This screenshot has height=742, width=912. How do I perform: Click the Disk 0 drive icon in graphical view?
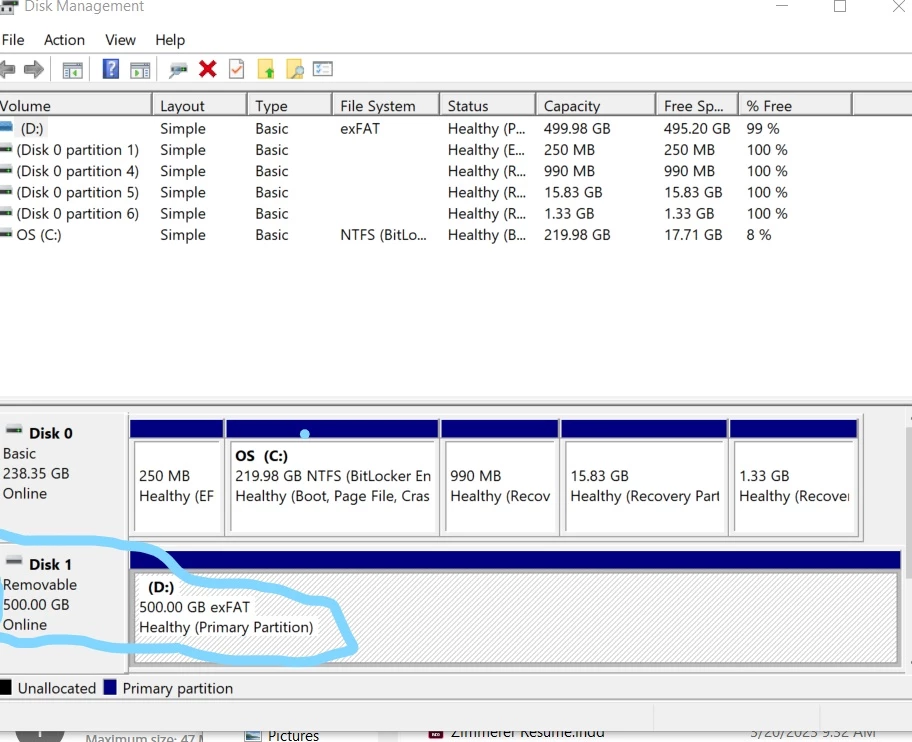[14, 430]
